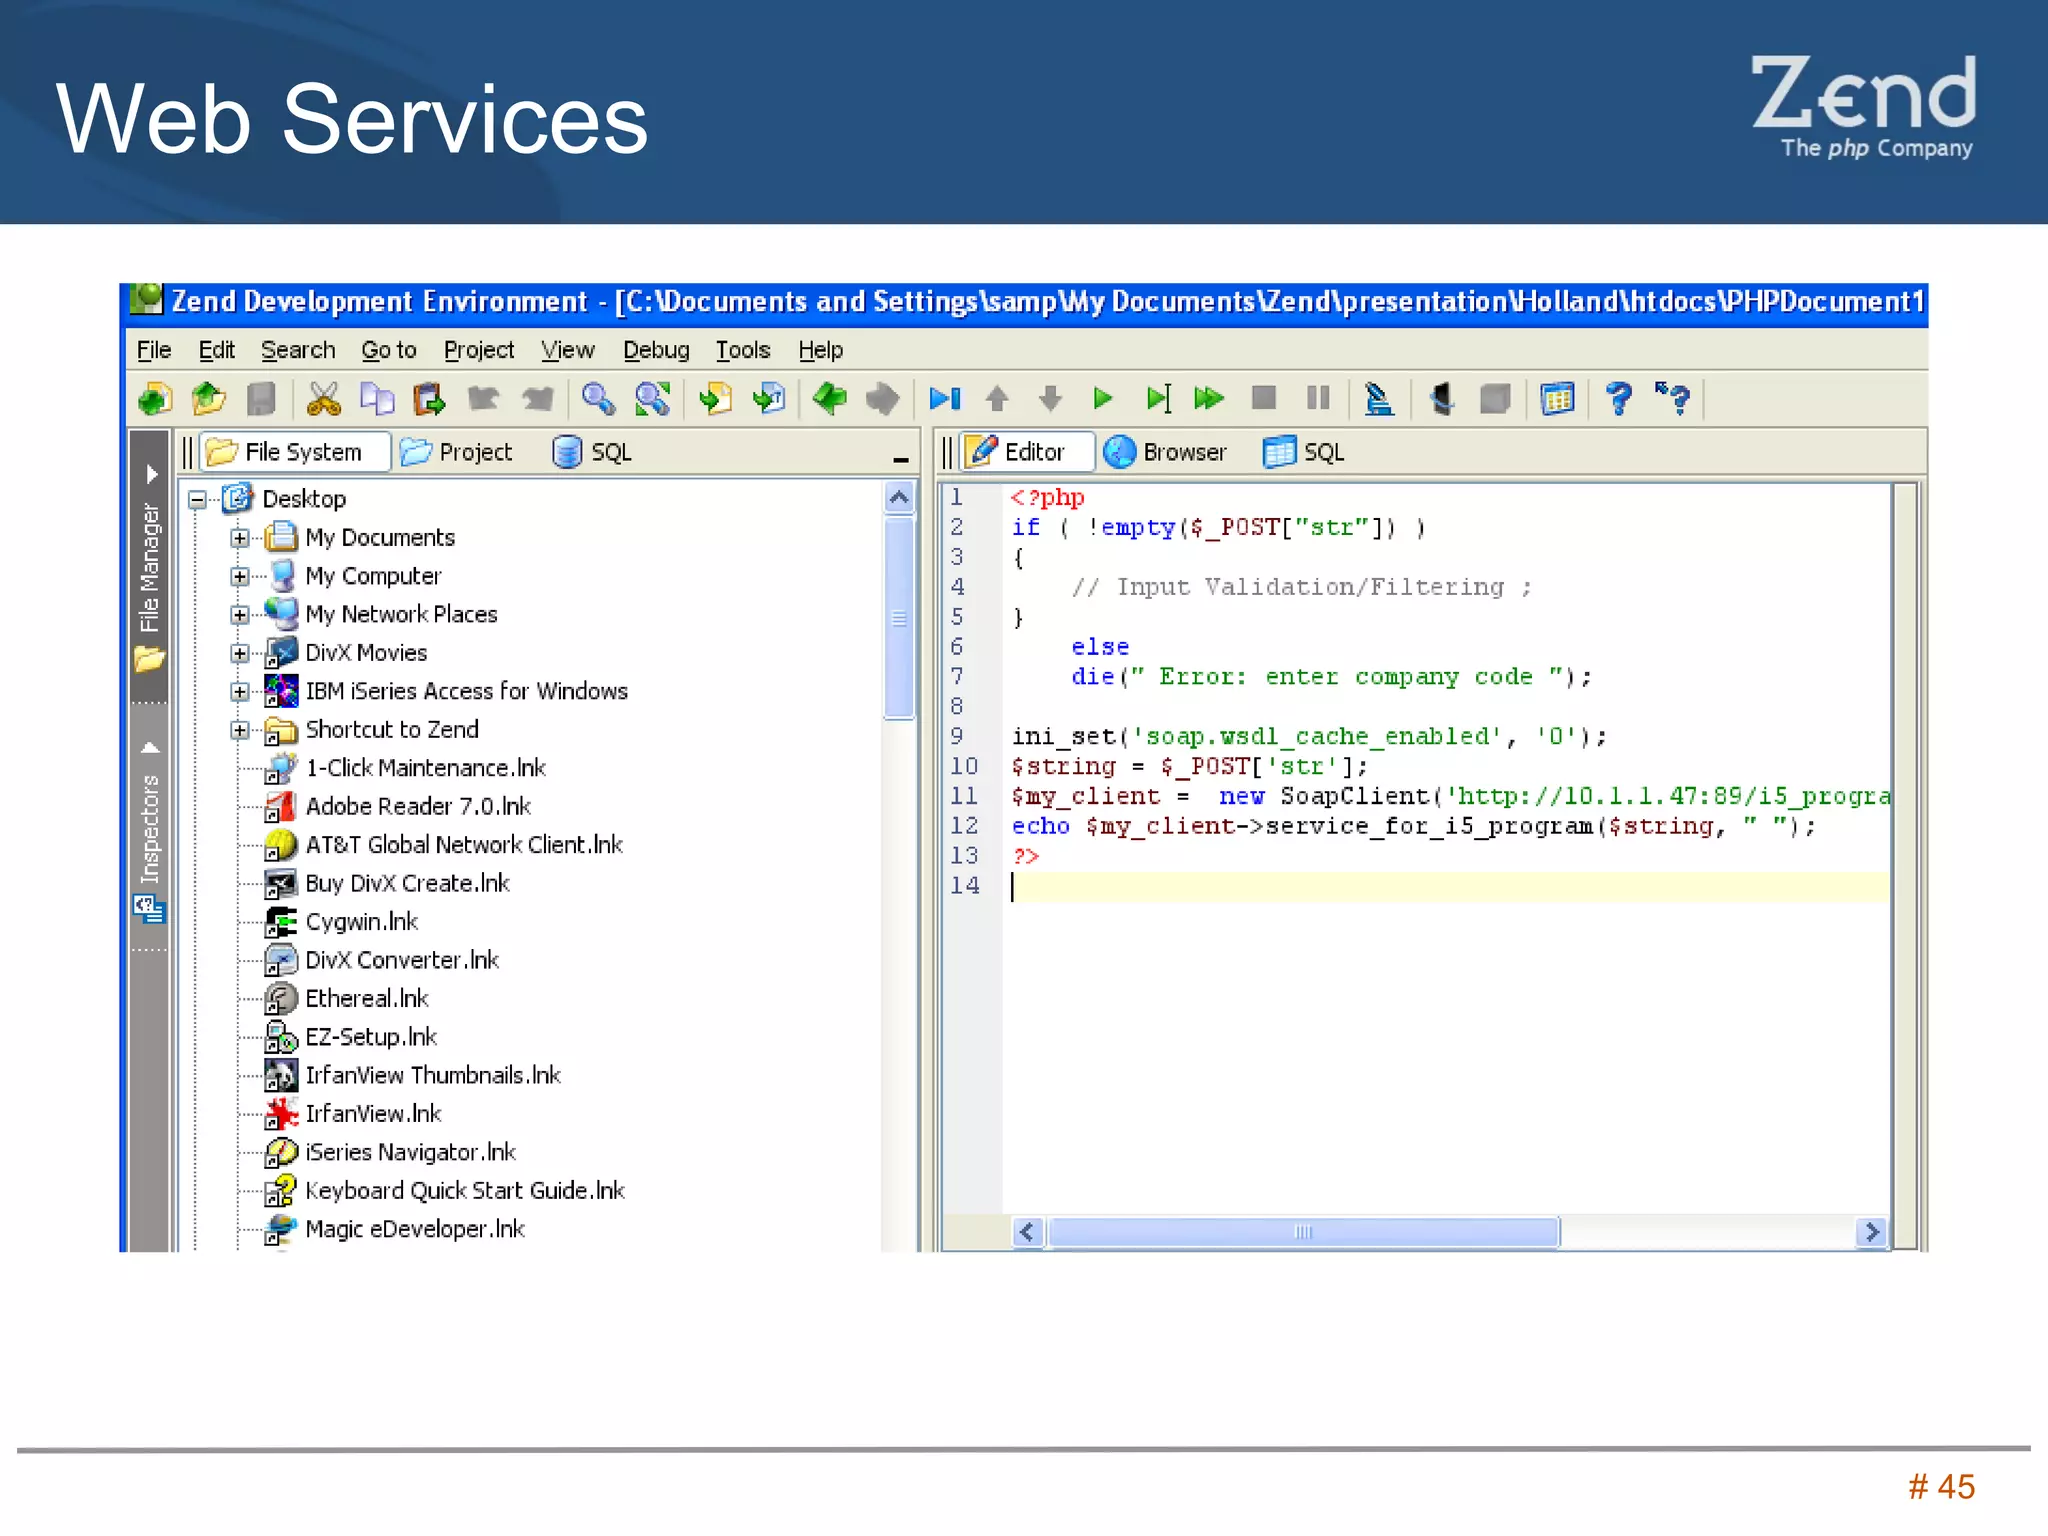The width and height of the screenshot is (2048, 1536).
Task: Toggle the File Manager side panel
Action: click(149, 567)
